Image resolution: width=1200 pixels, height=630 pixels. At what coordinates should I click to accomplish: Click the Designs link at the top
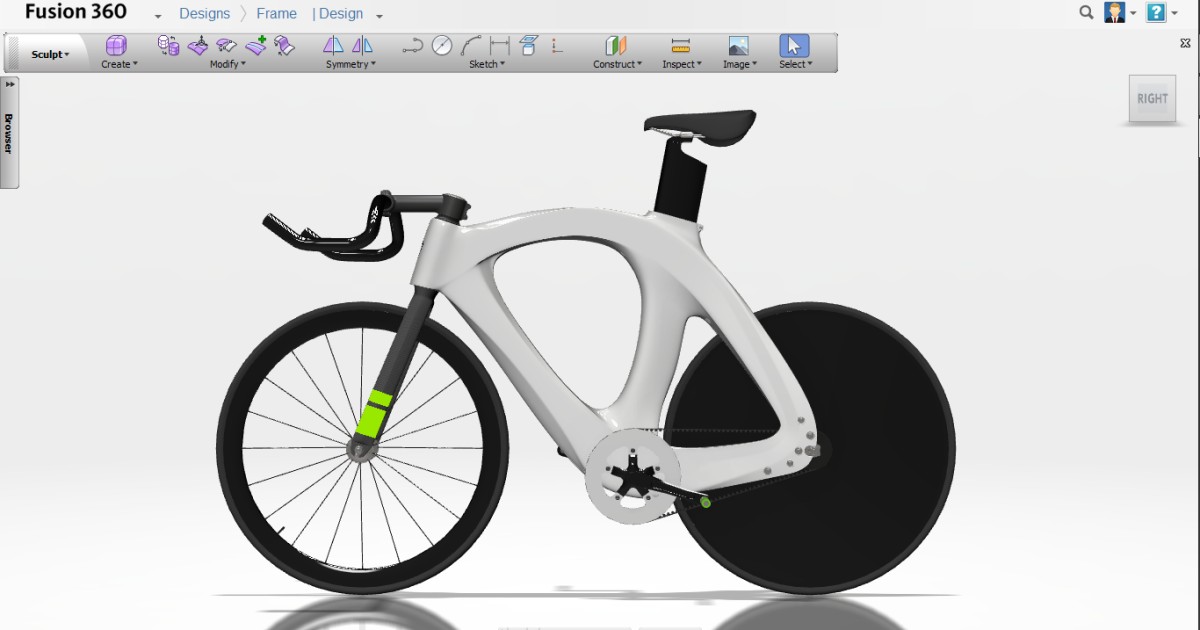point(205,13)
